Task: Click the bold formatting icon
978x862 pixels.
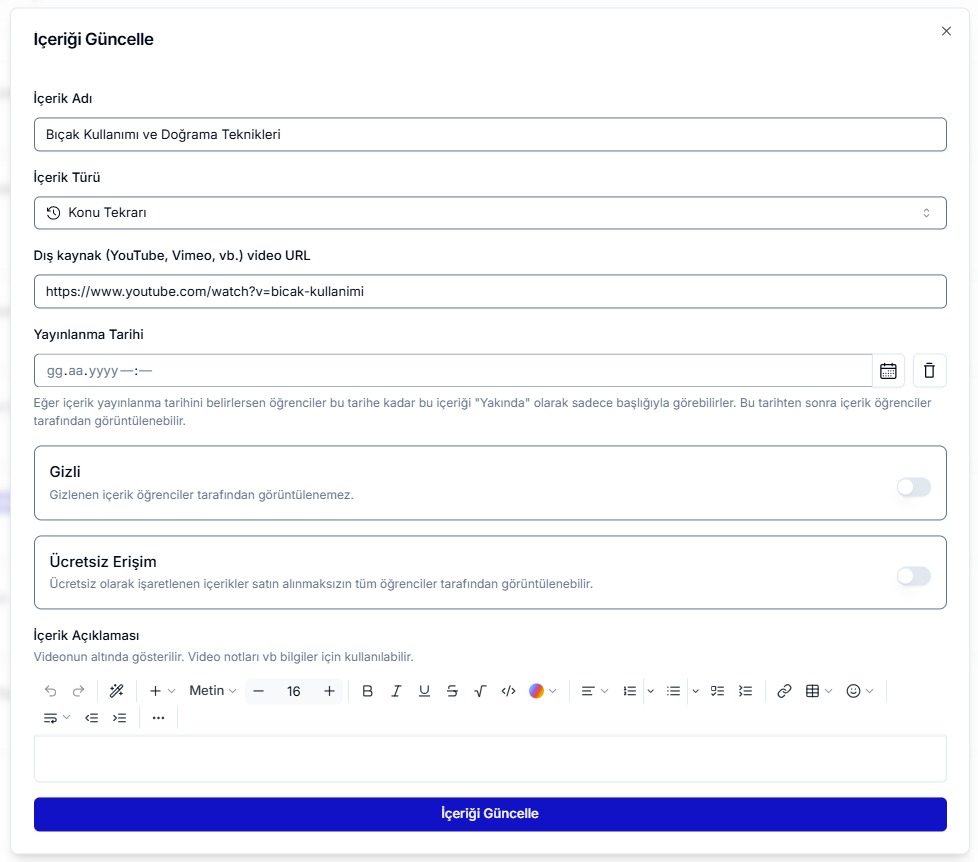Action: [x=367, y=691]
